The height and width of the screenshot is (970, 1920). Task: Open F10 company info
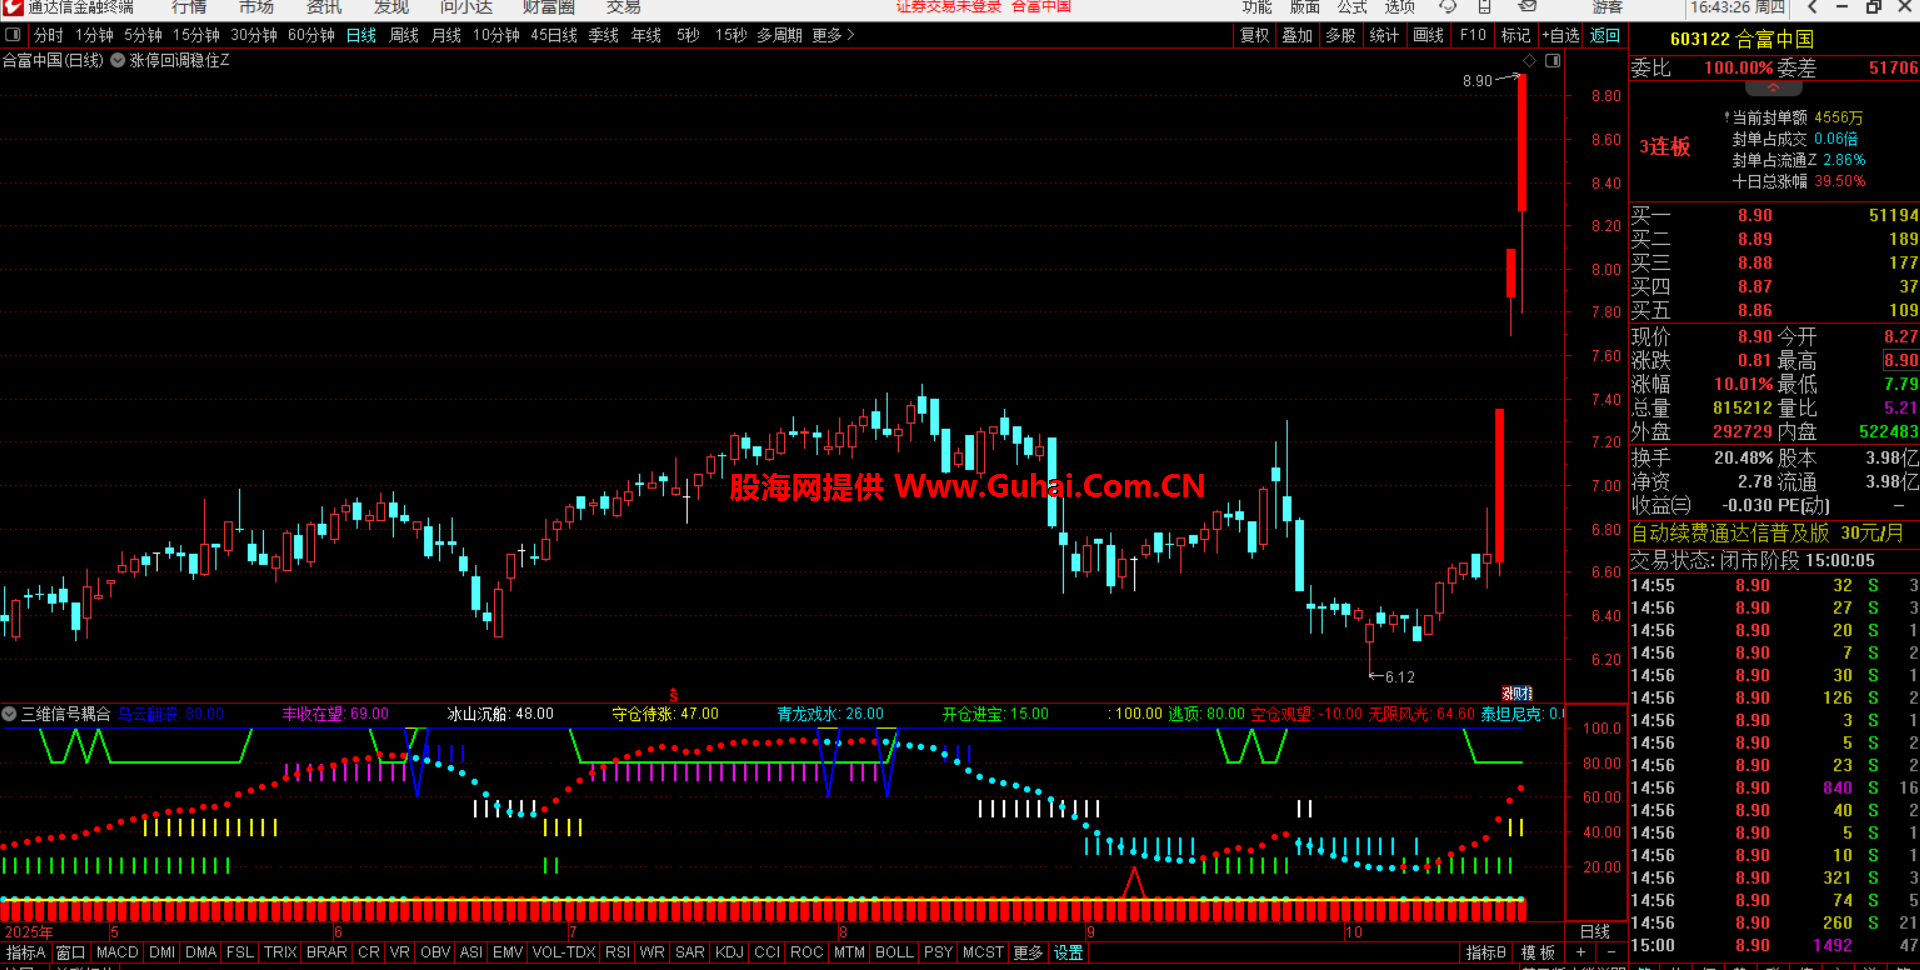pyautogui.click(x=1473, y=35)
